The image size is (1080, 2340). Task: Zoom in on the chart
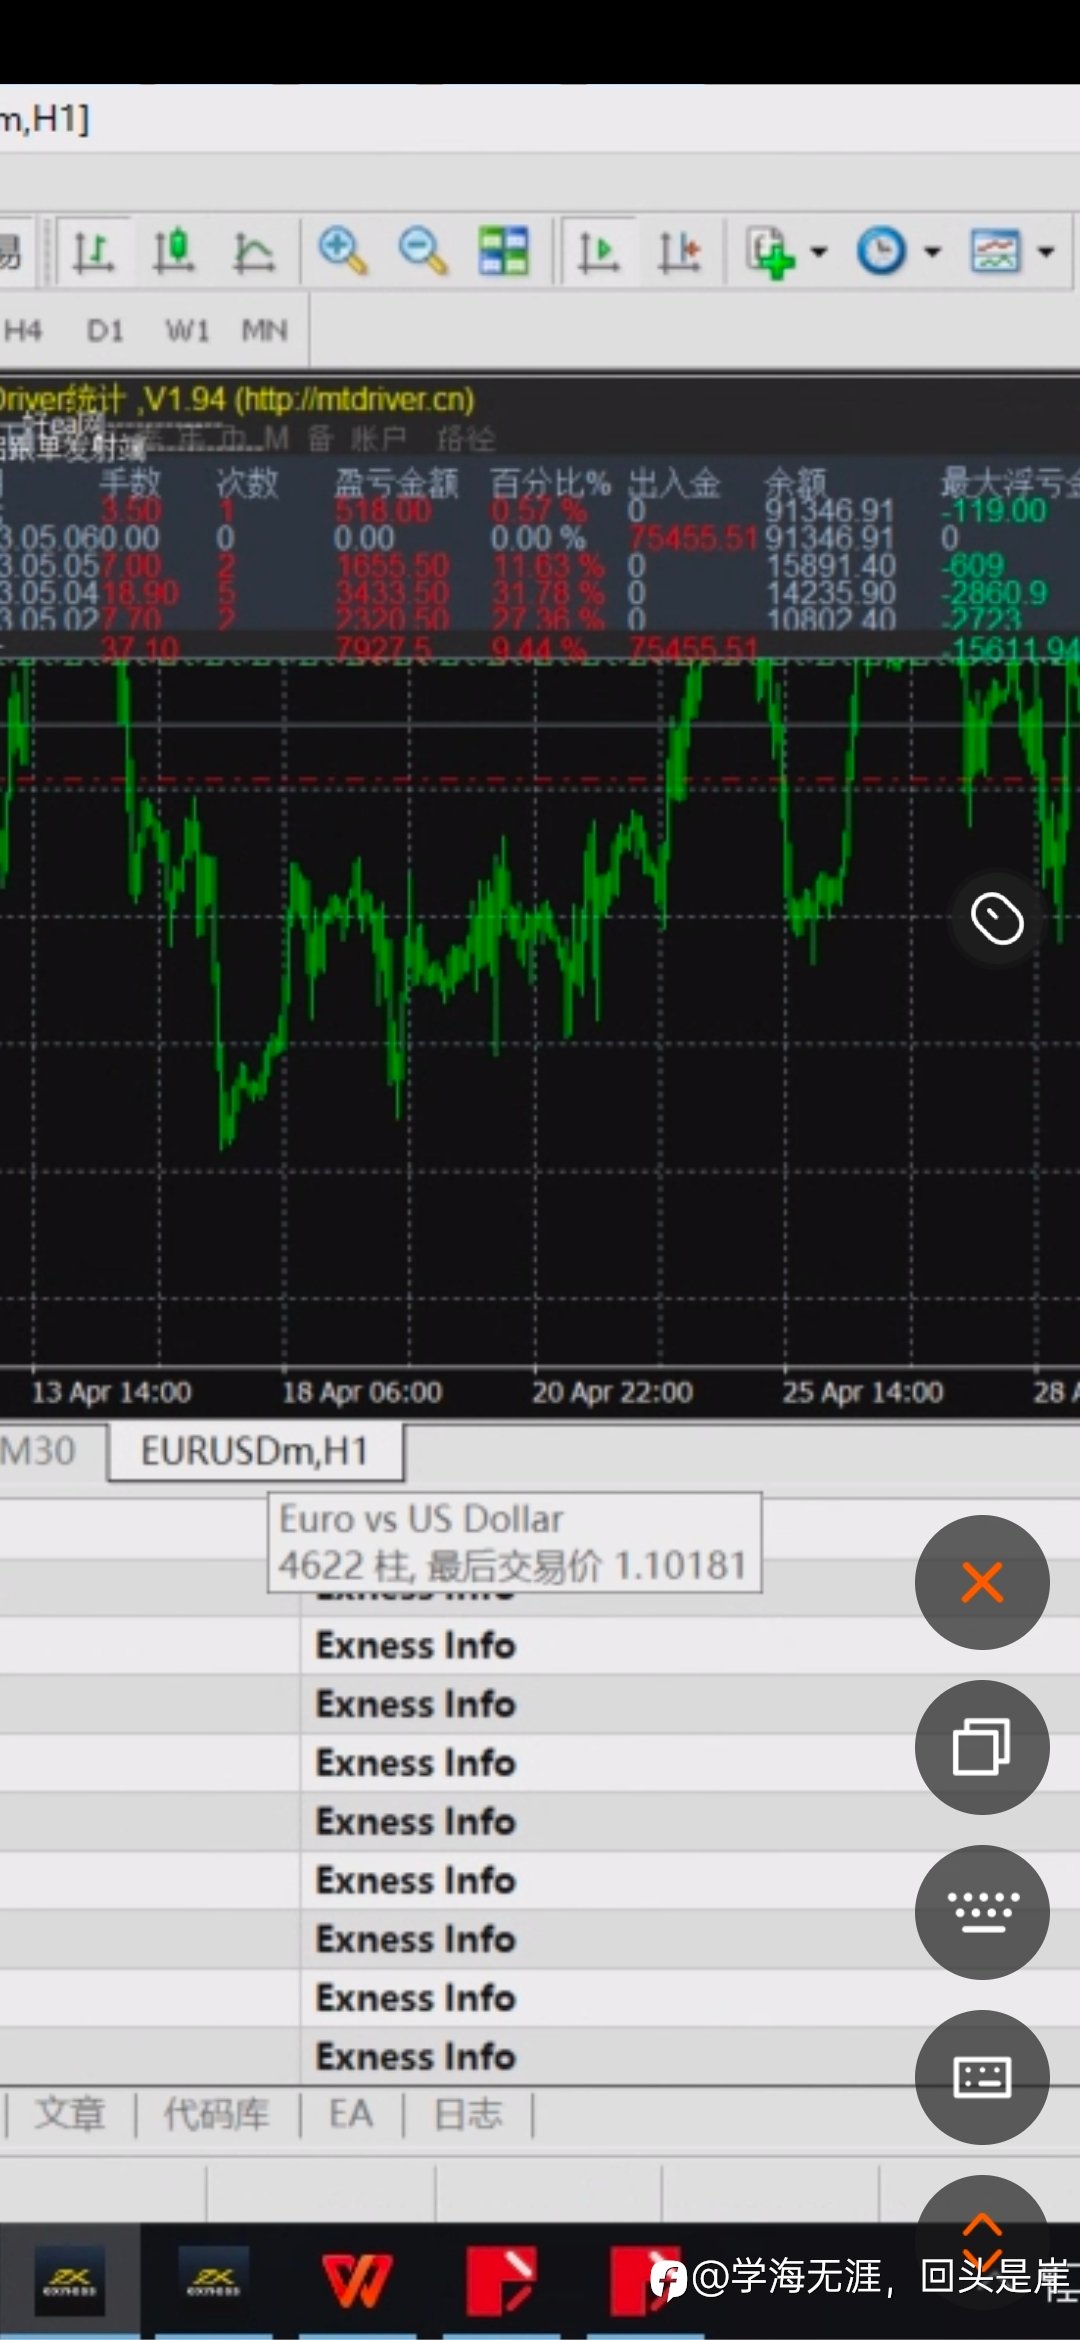coord(342,251)
